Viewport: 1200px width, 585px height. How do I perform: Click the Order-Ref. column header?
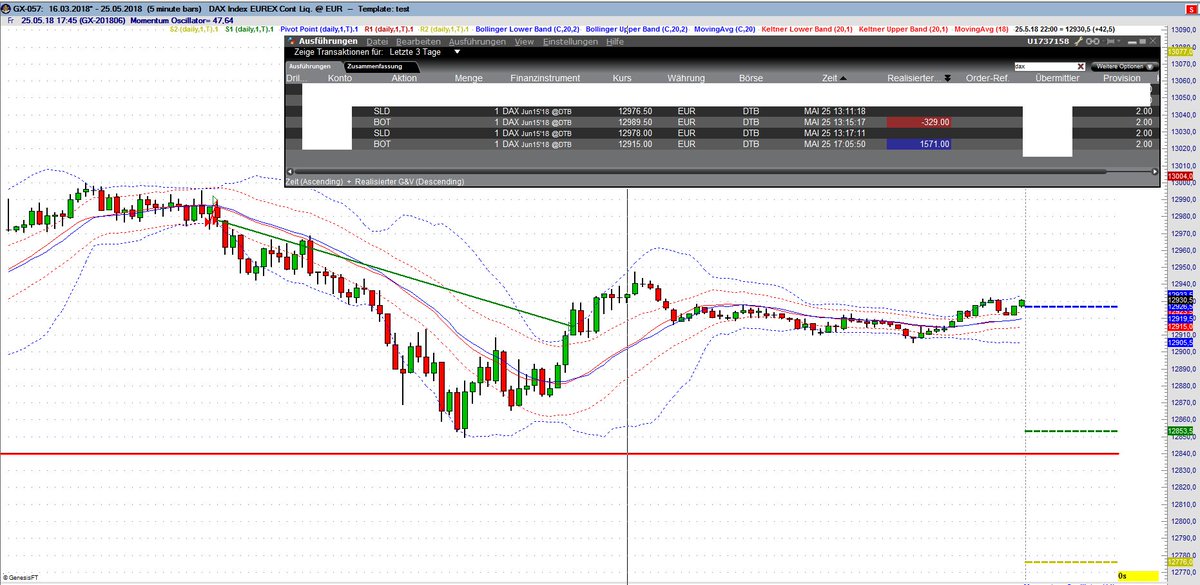click(x=989, y=78)
